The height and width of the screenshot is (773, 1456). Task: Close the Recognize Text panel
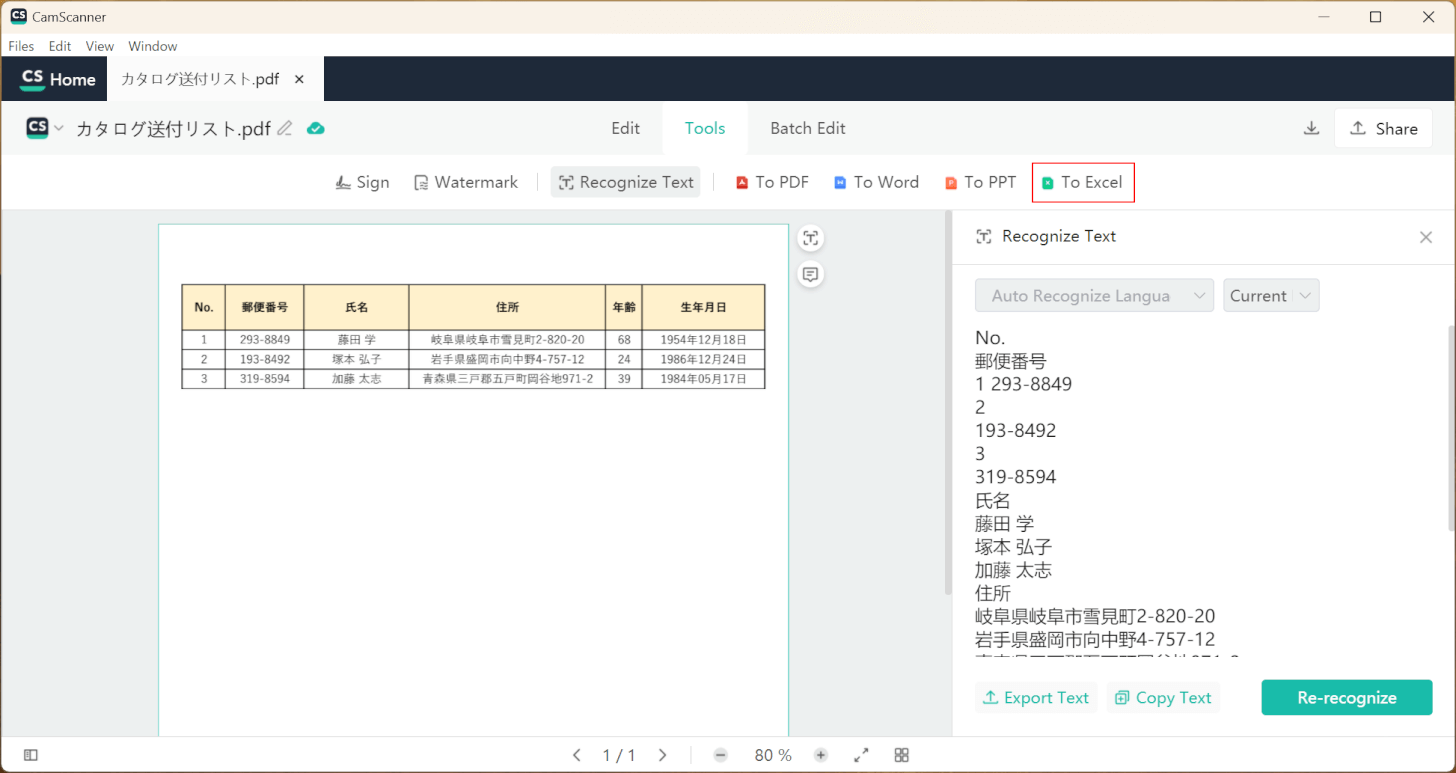[x=1426, y=237]
